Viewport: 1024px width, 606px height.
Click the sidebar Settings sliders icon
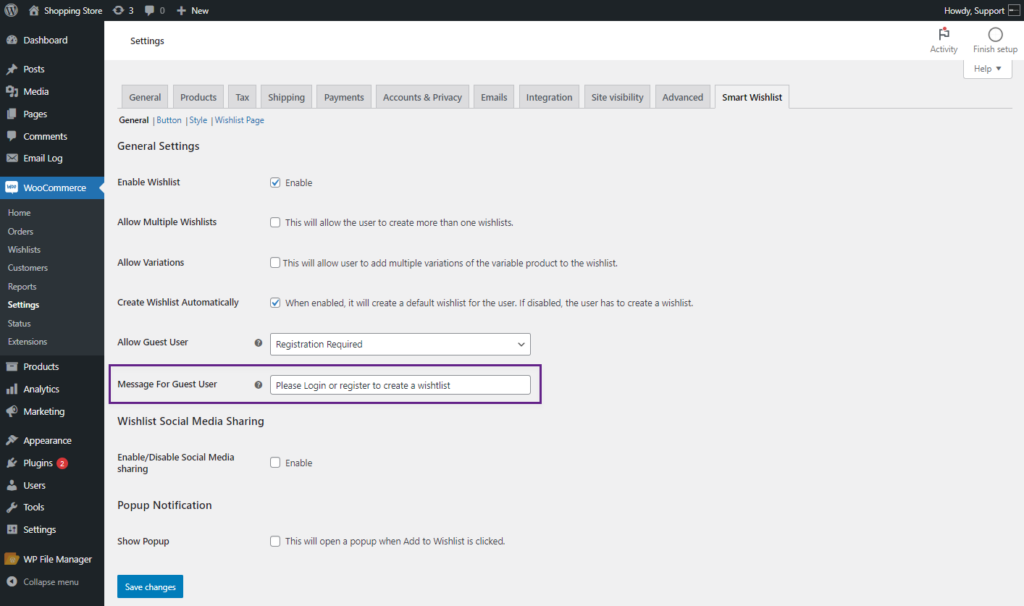pyautogui.click(x=12, y=530)
